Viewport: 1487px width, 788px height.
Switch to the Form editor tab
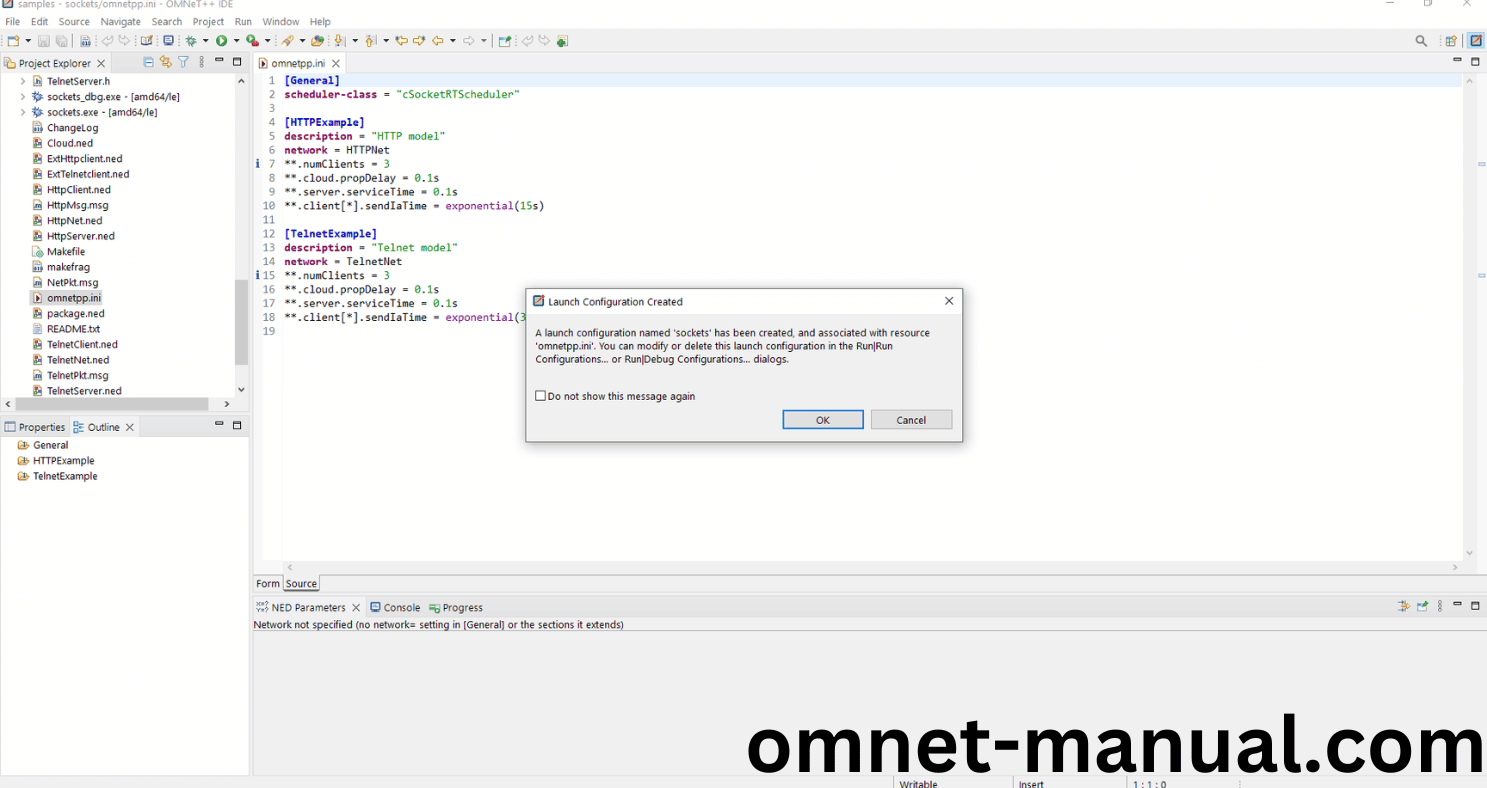pyautogui.click(x=268, y=584)
